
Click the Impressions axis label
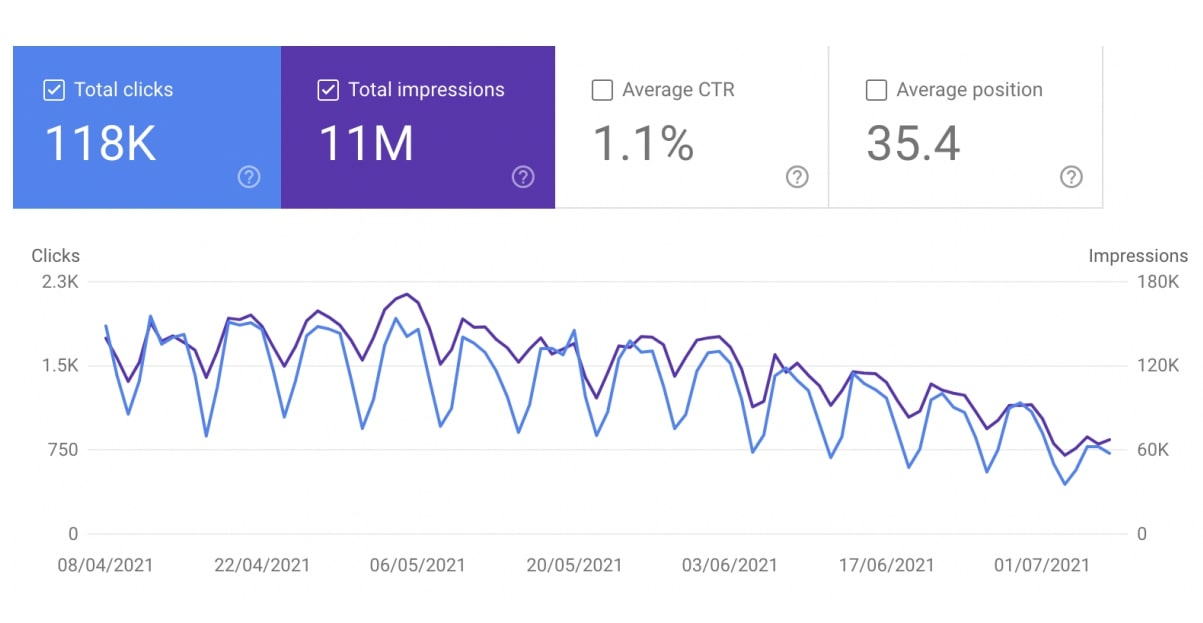click(x=1138, y=256)
